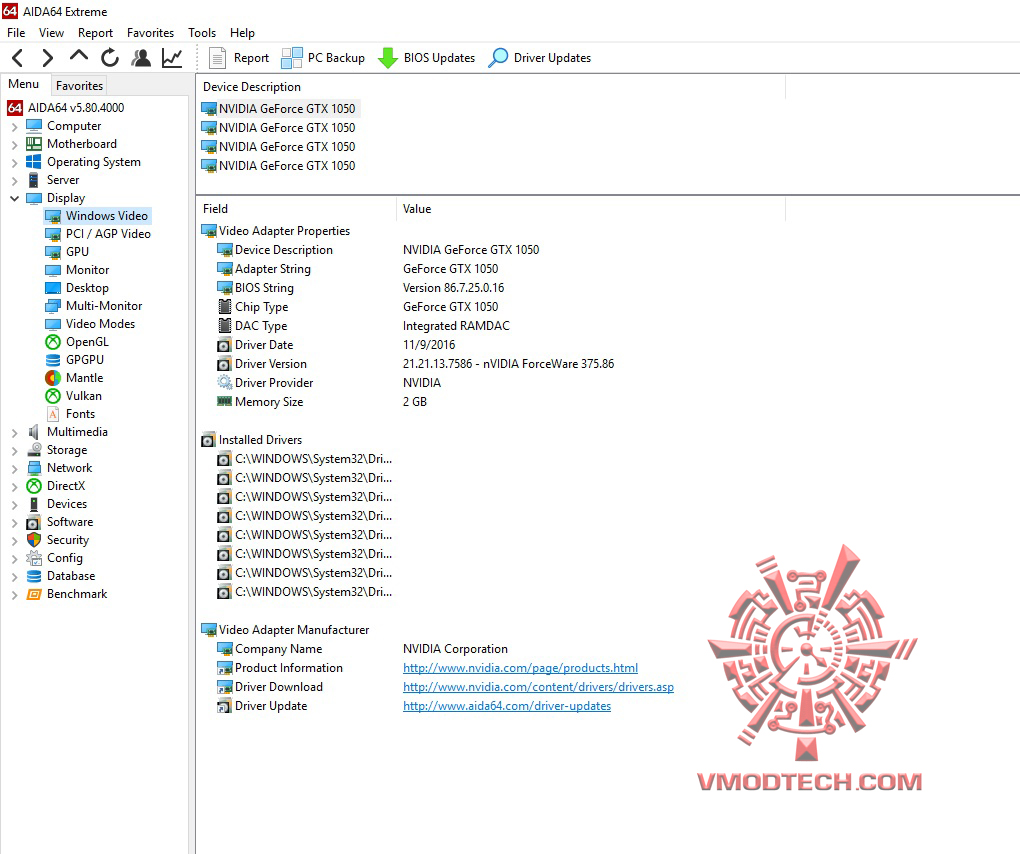Select the Desktop item icon
This screenshot has width=1020, height=854.
coord(53,288)
